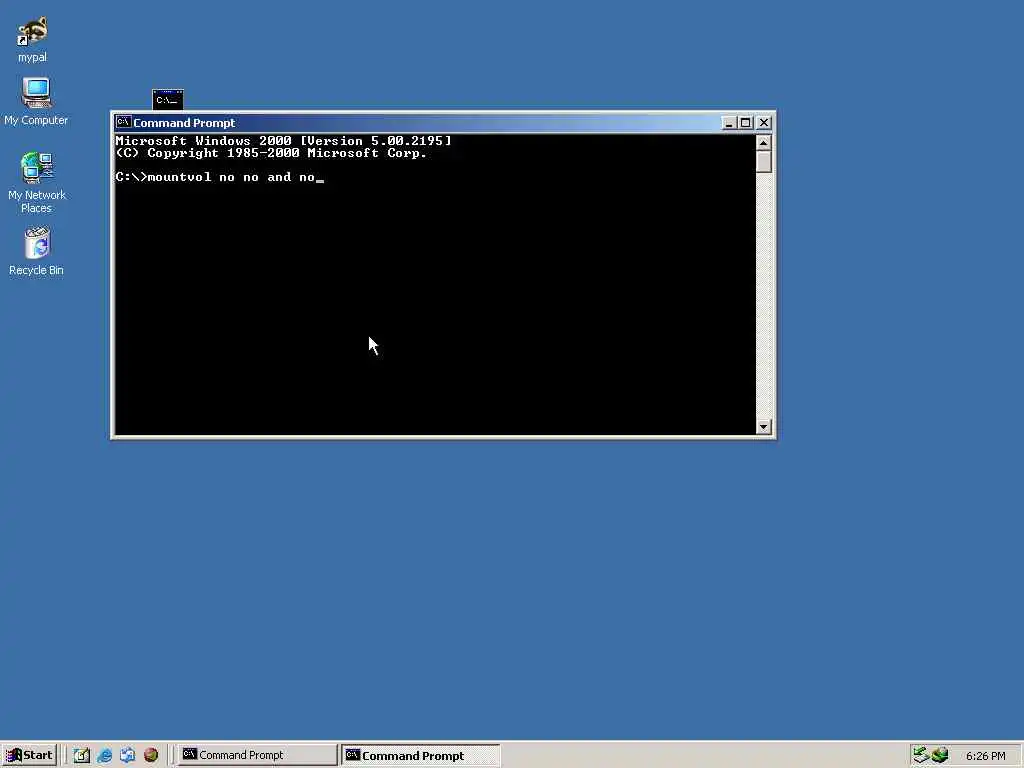This screenshot has width=1024, height=768.
Task: Click the 'Microsoft Windows 2000 [Version 5.00.2195]' line
Action: pyautogui.click(x=283, y=140)
